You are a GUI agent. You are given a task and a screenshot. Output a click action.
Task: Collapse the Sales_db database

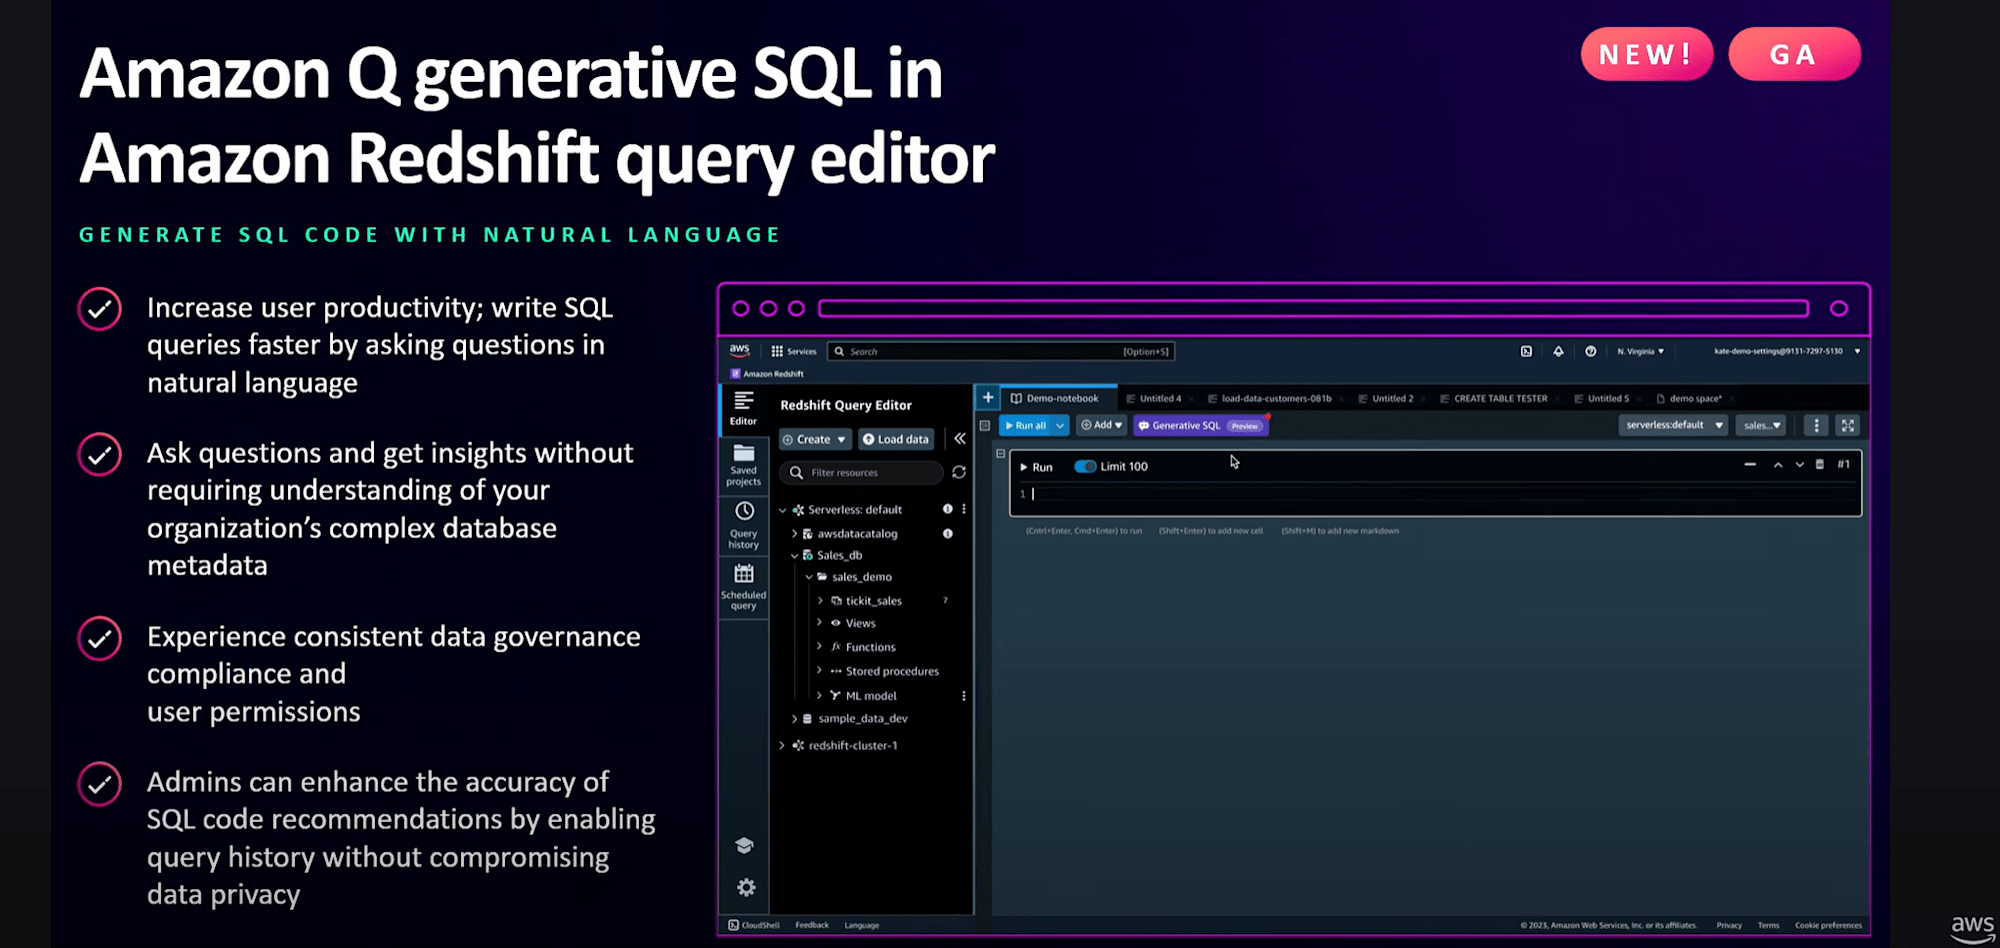pos(795,556)
